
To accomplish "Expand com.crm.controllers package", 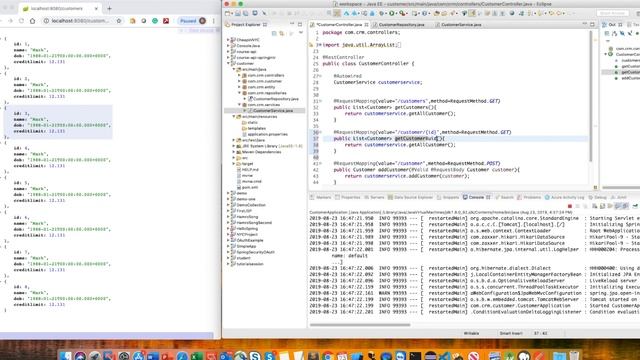I will coord(240,75).
